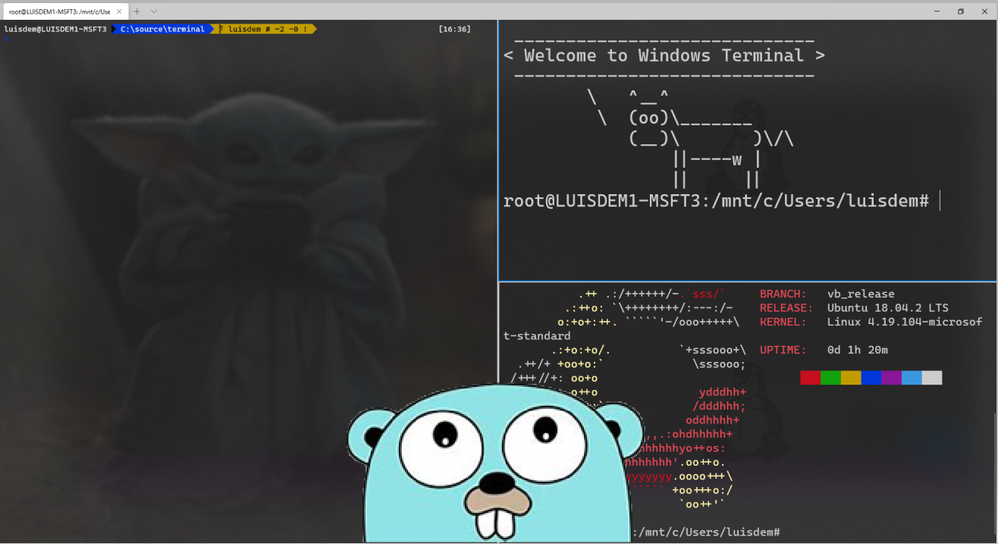Click the ASCII cow art
Viewport: 998px width, 544px height.
691,141
